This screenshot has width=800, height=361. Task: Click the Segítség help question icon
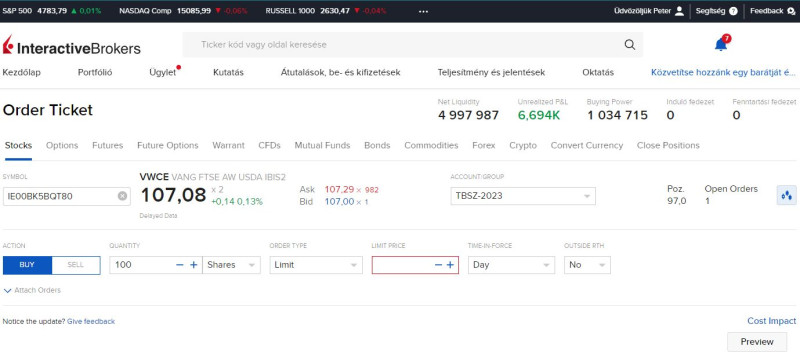[x=733, y=11]
